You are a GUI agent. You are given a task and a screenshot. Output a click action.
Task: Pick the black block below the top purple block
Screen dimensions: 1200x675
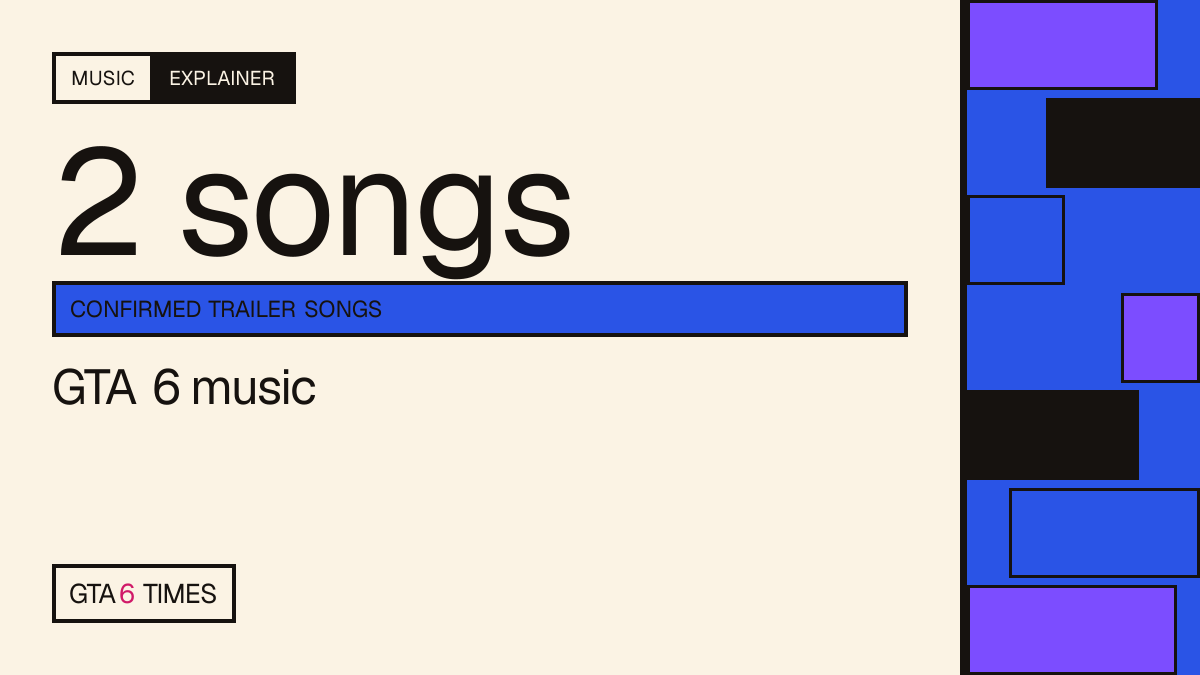point(1123,143)
